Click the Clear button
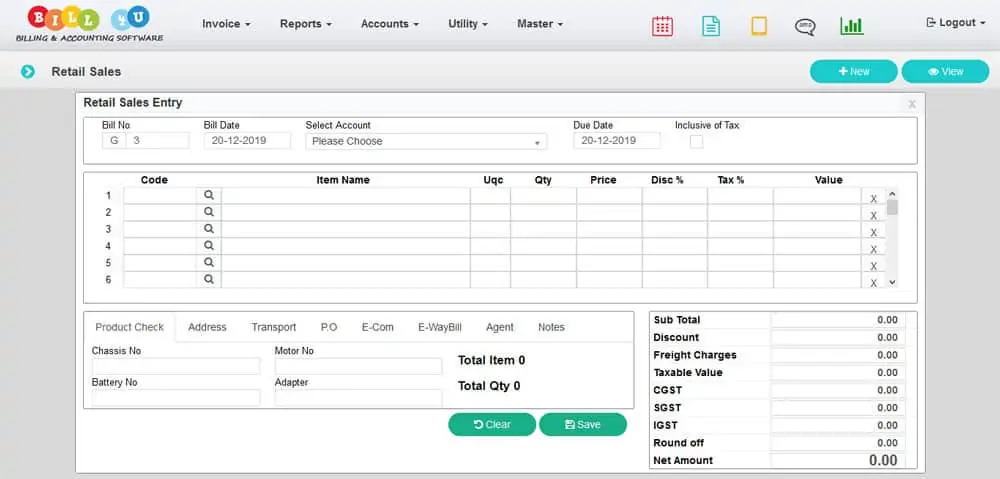 click(492, 424)
